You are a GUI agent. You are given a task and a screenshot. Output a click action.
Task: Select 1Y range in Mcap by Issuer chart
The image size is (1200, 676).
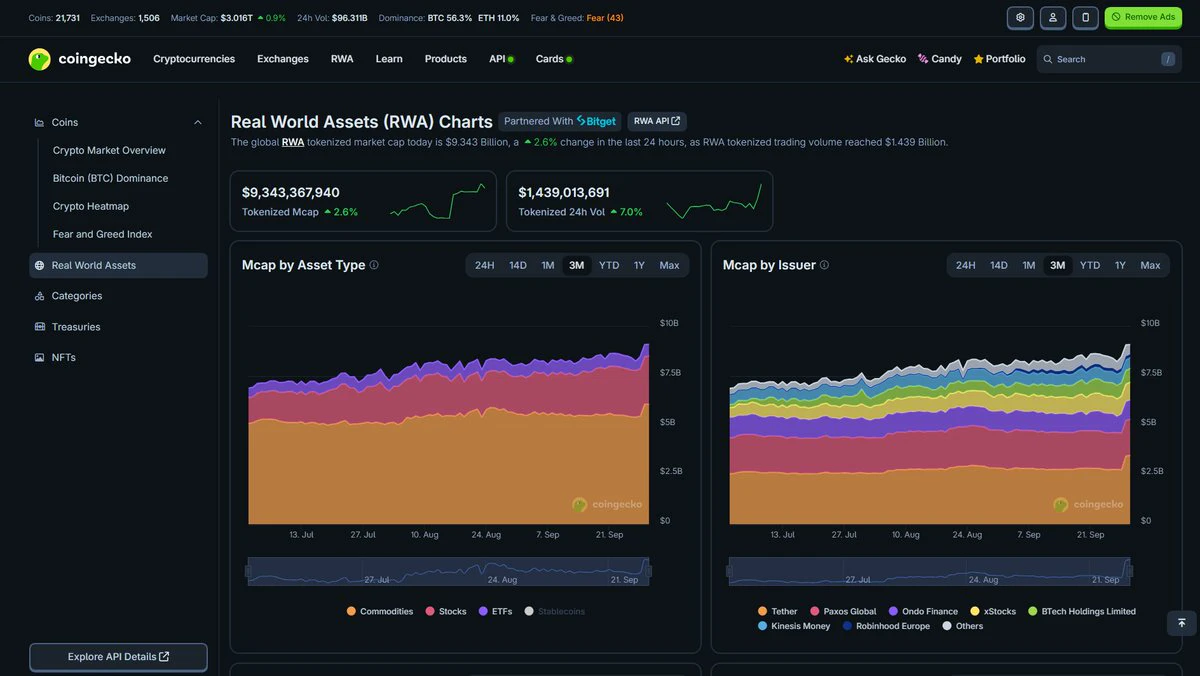tap(1120, 265)
